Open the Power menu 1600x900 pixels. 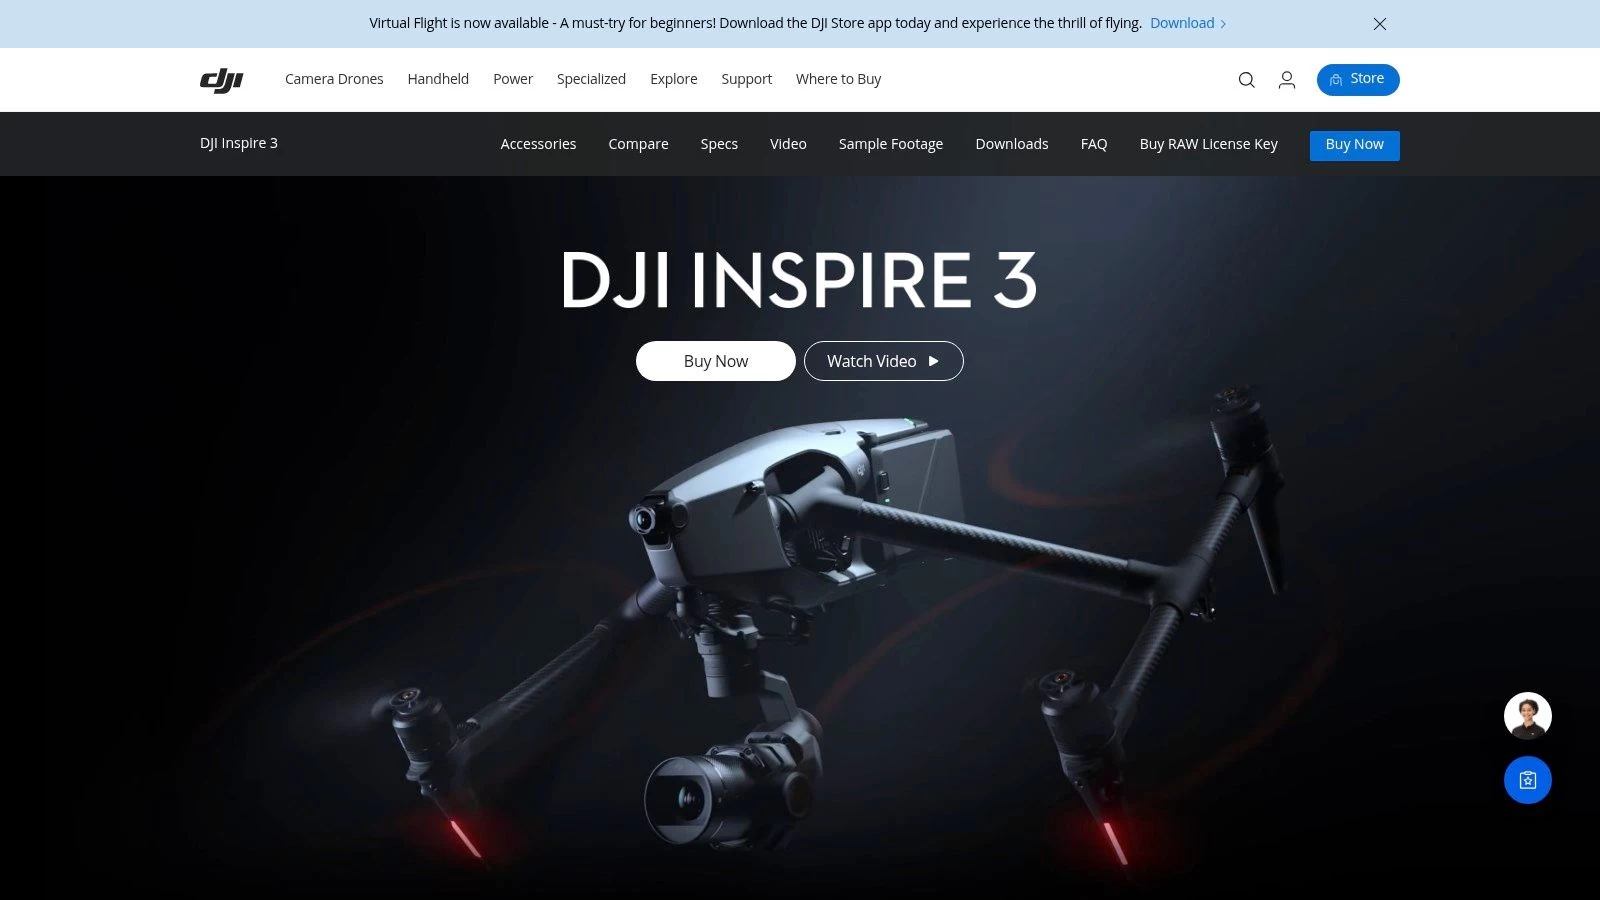(x=513, y=79)
